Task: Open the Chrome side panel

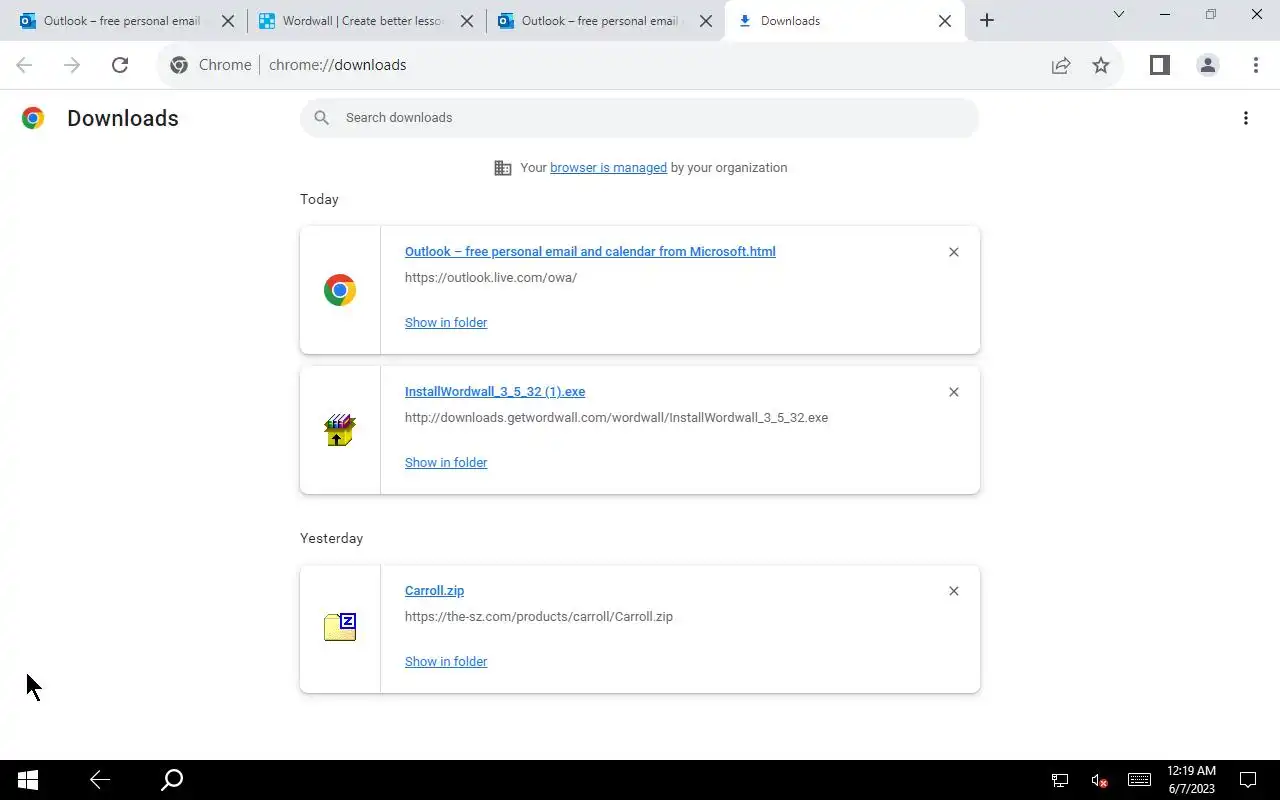Action: pyautogui.click(x=1159, y=65)
